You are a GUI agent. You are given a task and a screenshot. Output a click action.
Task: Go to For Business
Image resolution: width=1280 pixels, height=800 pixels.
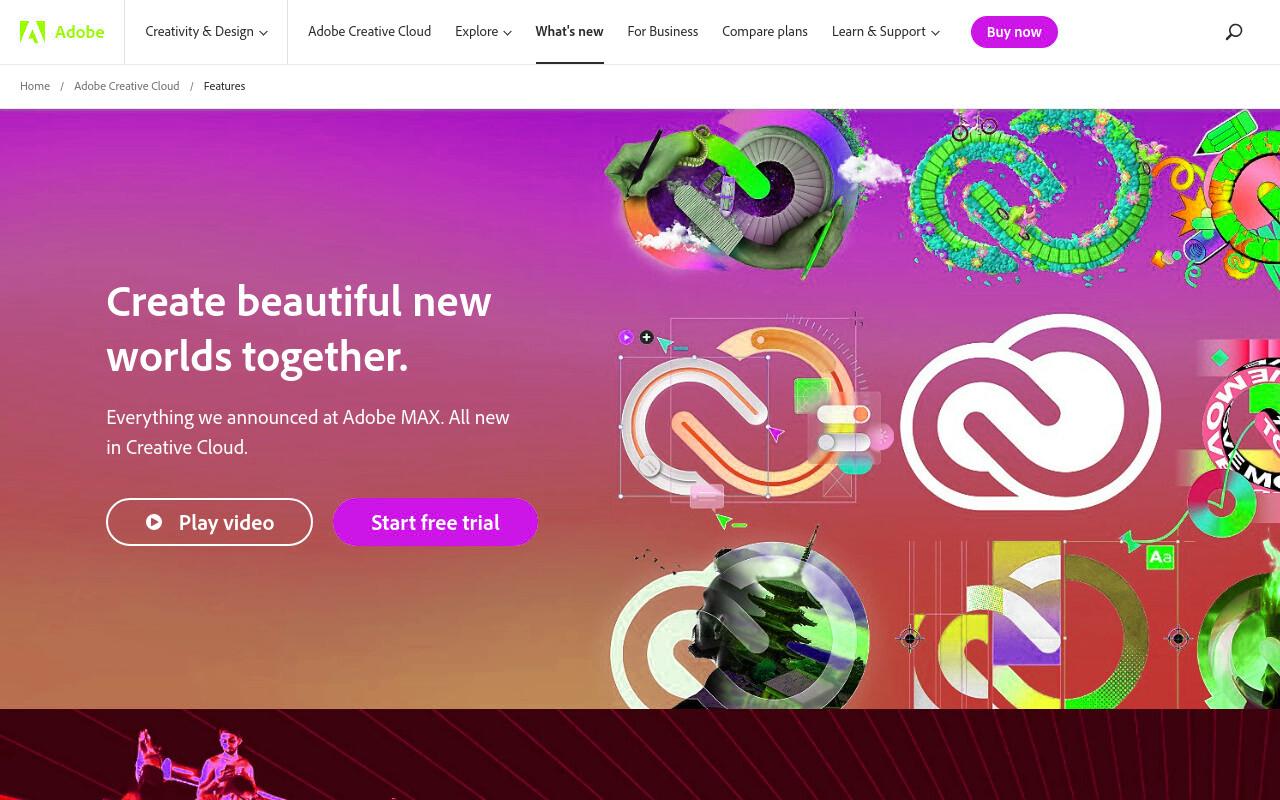tap(662, 32)
